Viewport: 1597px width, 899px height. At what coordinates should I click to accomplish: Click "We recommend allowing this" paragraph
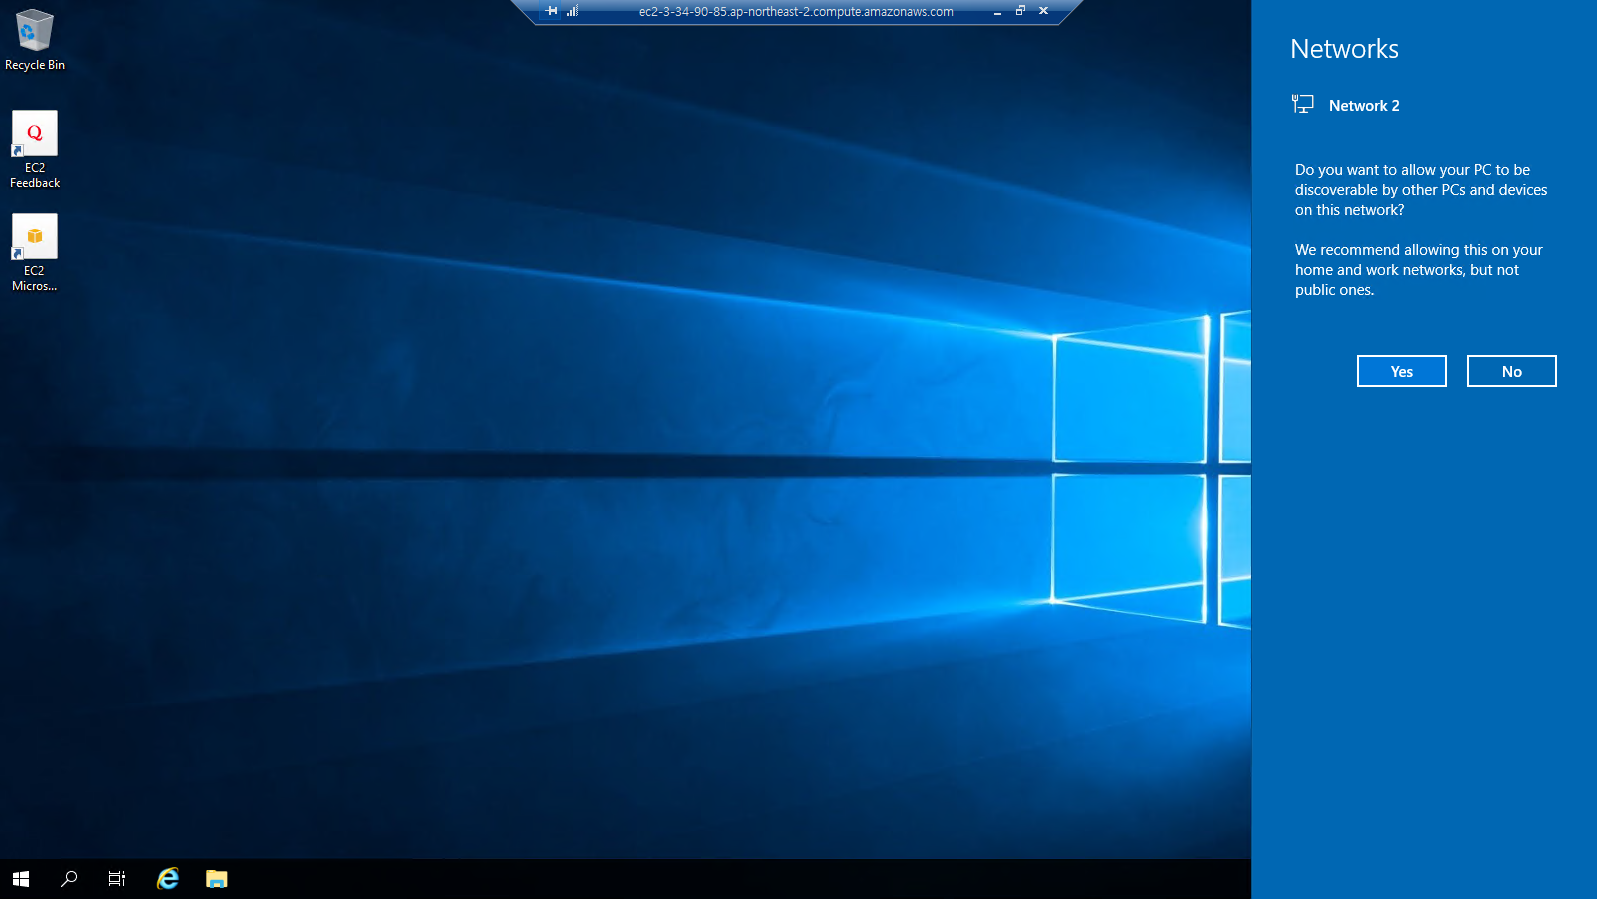point(1418,270)
